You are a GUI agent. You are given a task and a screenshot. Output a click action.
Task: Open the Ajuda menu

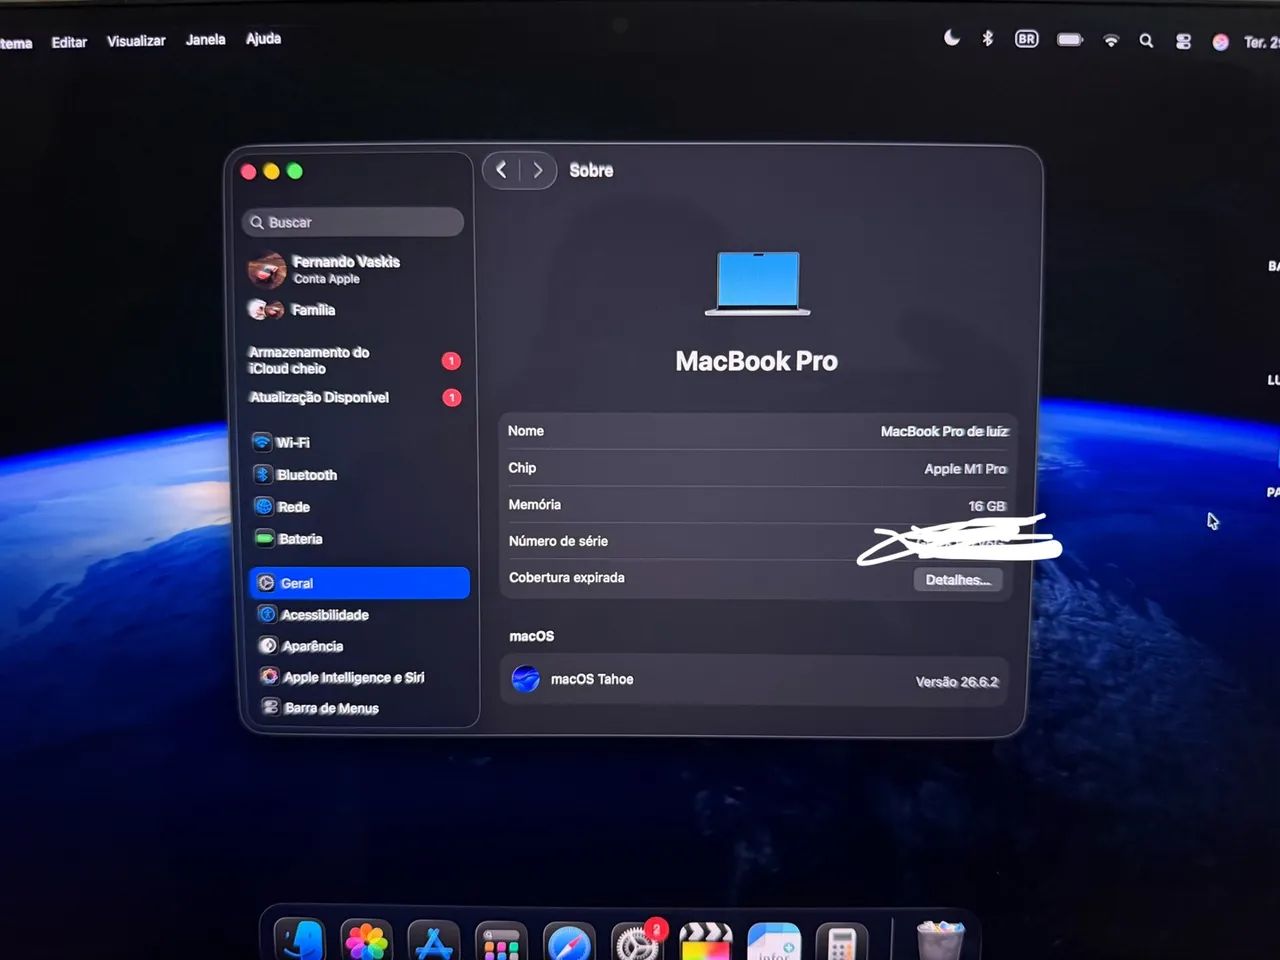point(263,39)
